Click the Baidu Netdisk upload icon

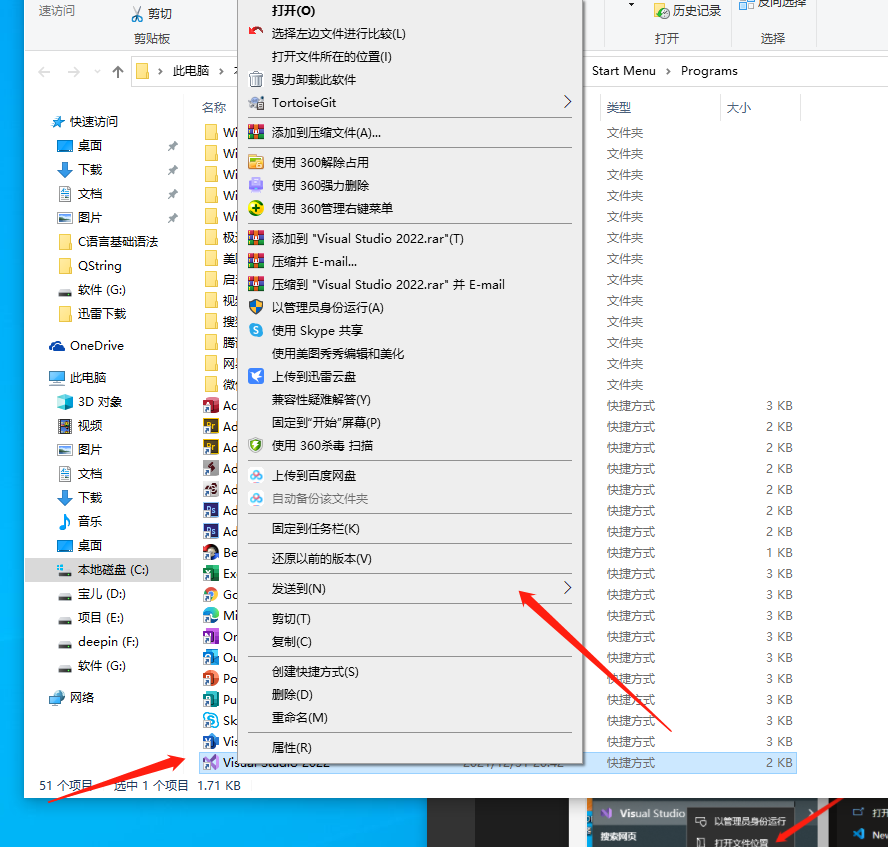point(256,476)
